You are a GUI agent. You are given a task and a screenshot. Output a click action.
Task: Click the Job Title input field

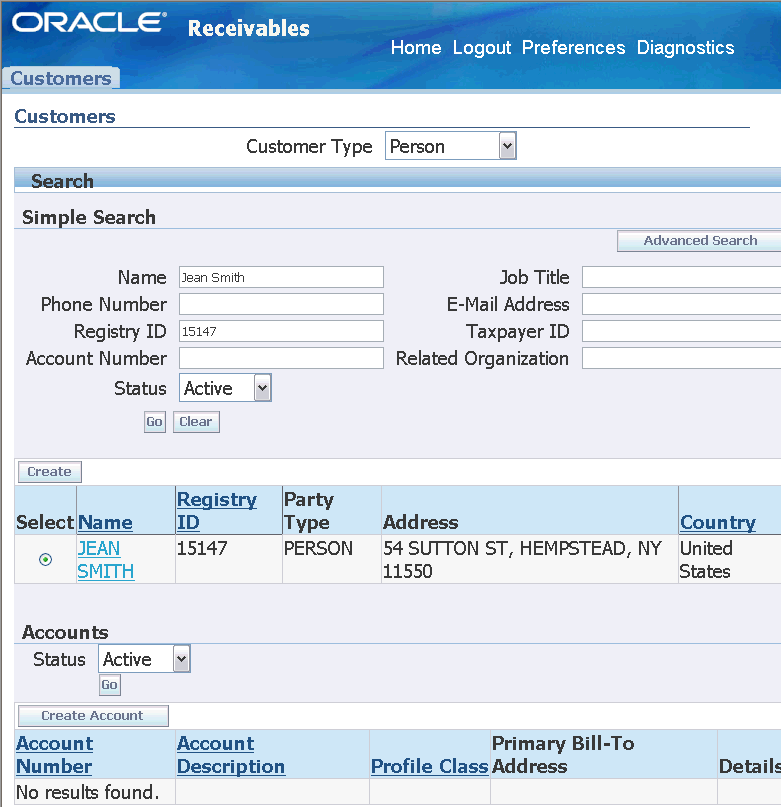[x=682, y=277]
